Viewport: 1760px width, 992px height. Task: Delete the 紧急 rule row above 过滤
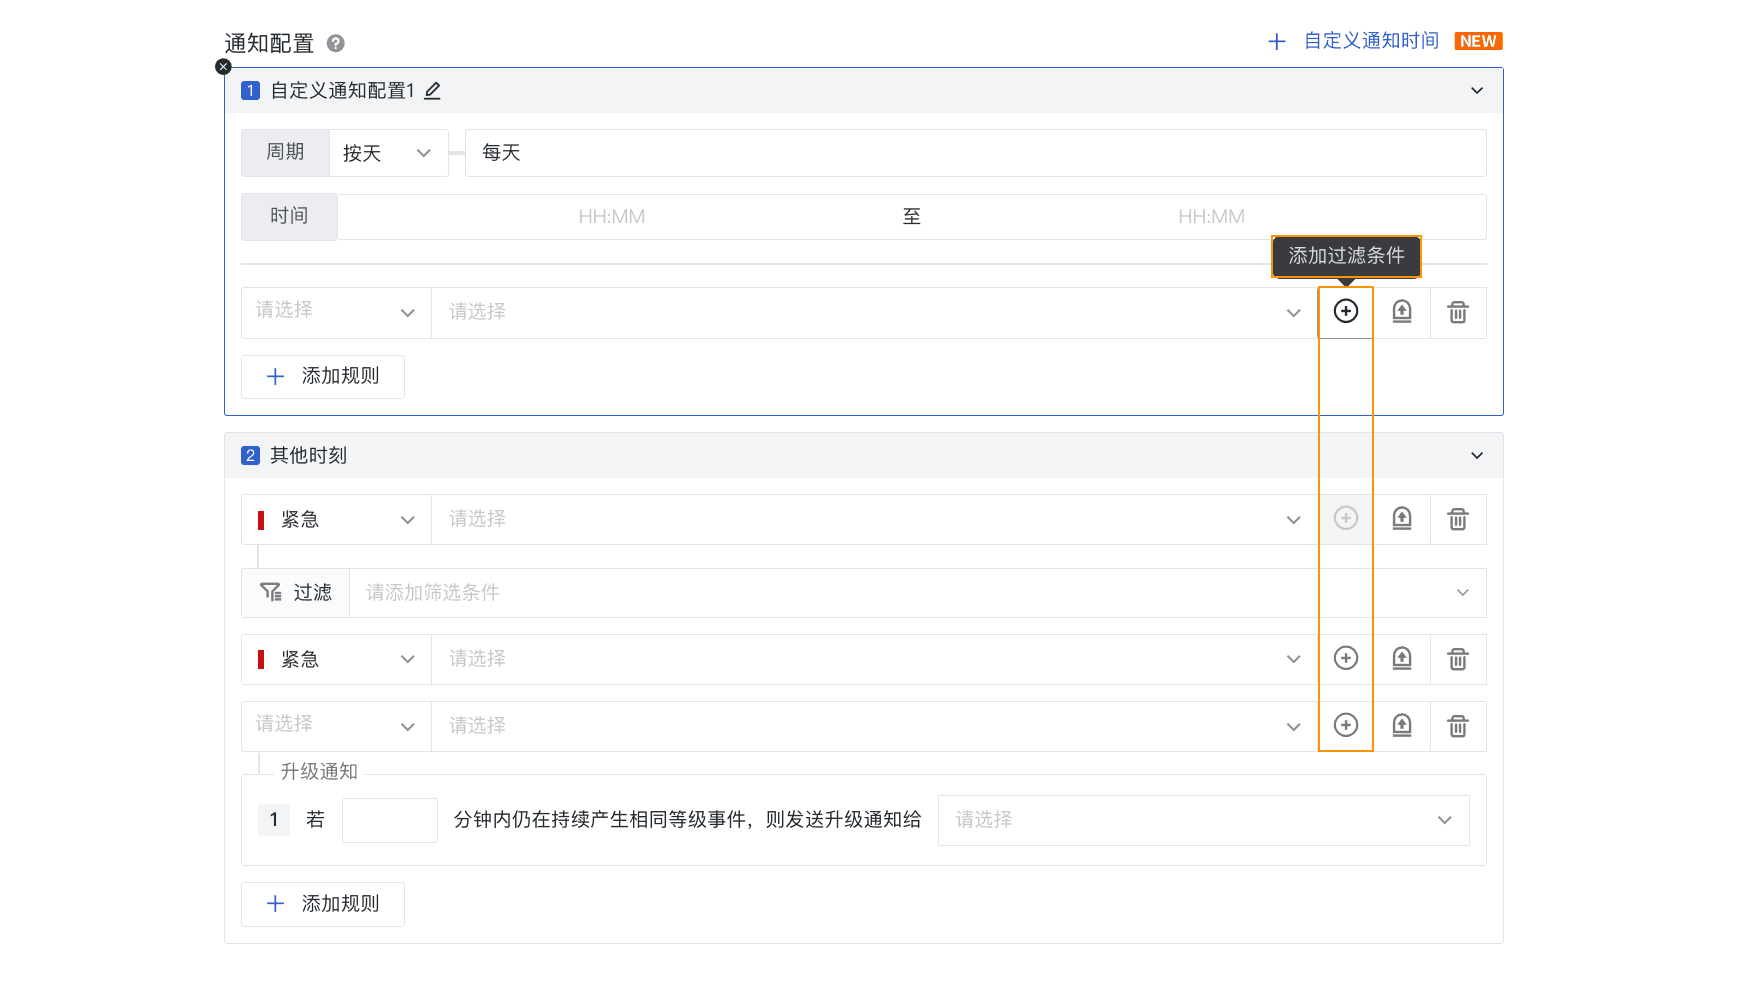tap(1458, 519)
